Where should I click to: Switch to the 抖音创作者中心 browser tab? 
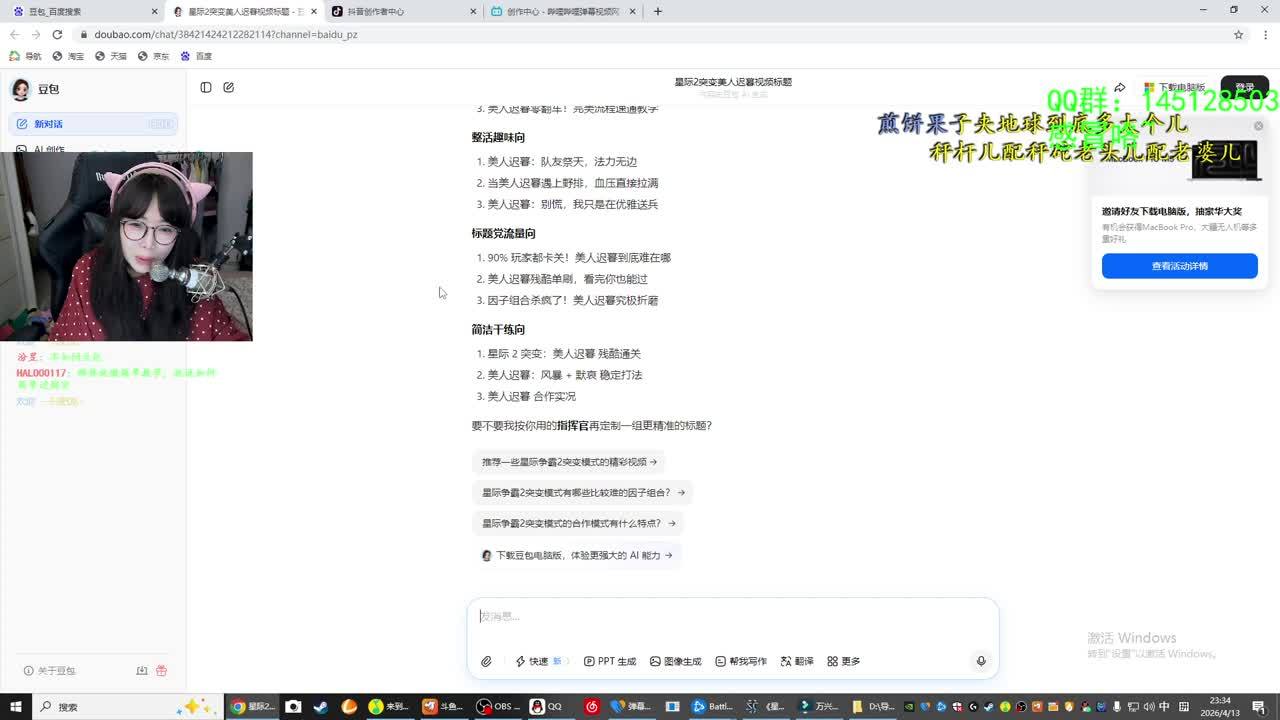tap(368, 12)
